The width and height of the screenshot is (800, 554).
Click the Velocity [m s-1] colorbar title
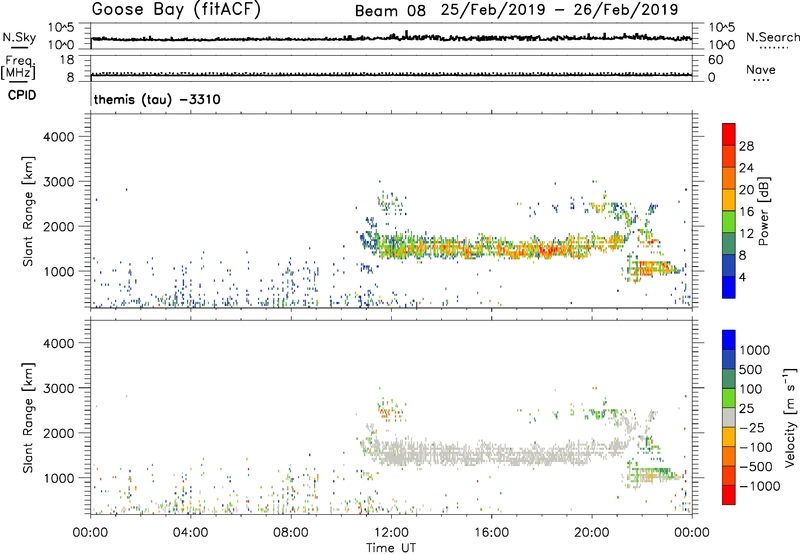pos(790,417)
